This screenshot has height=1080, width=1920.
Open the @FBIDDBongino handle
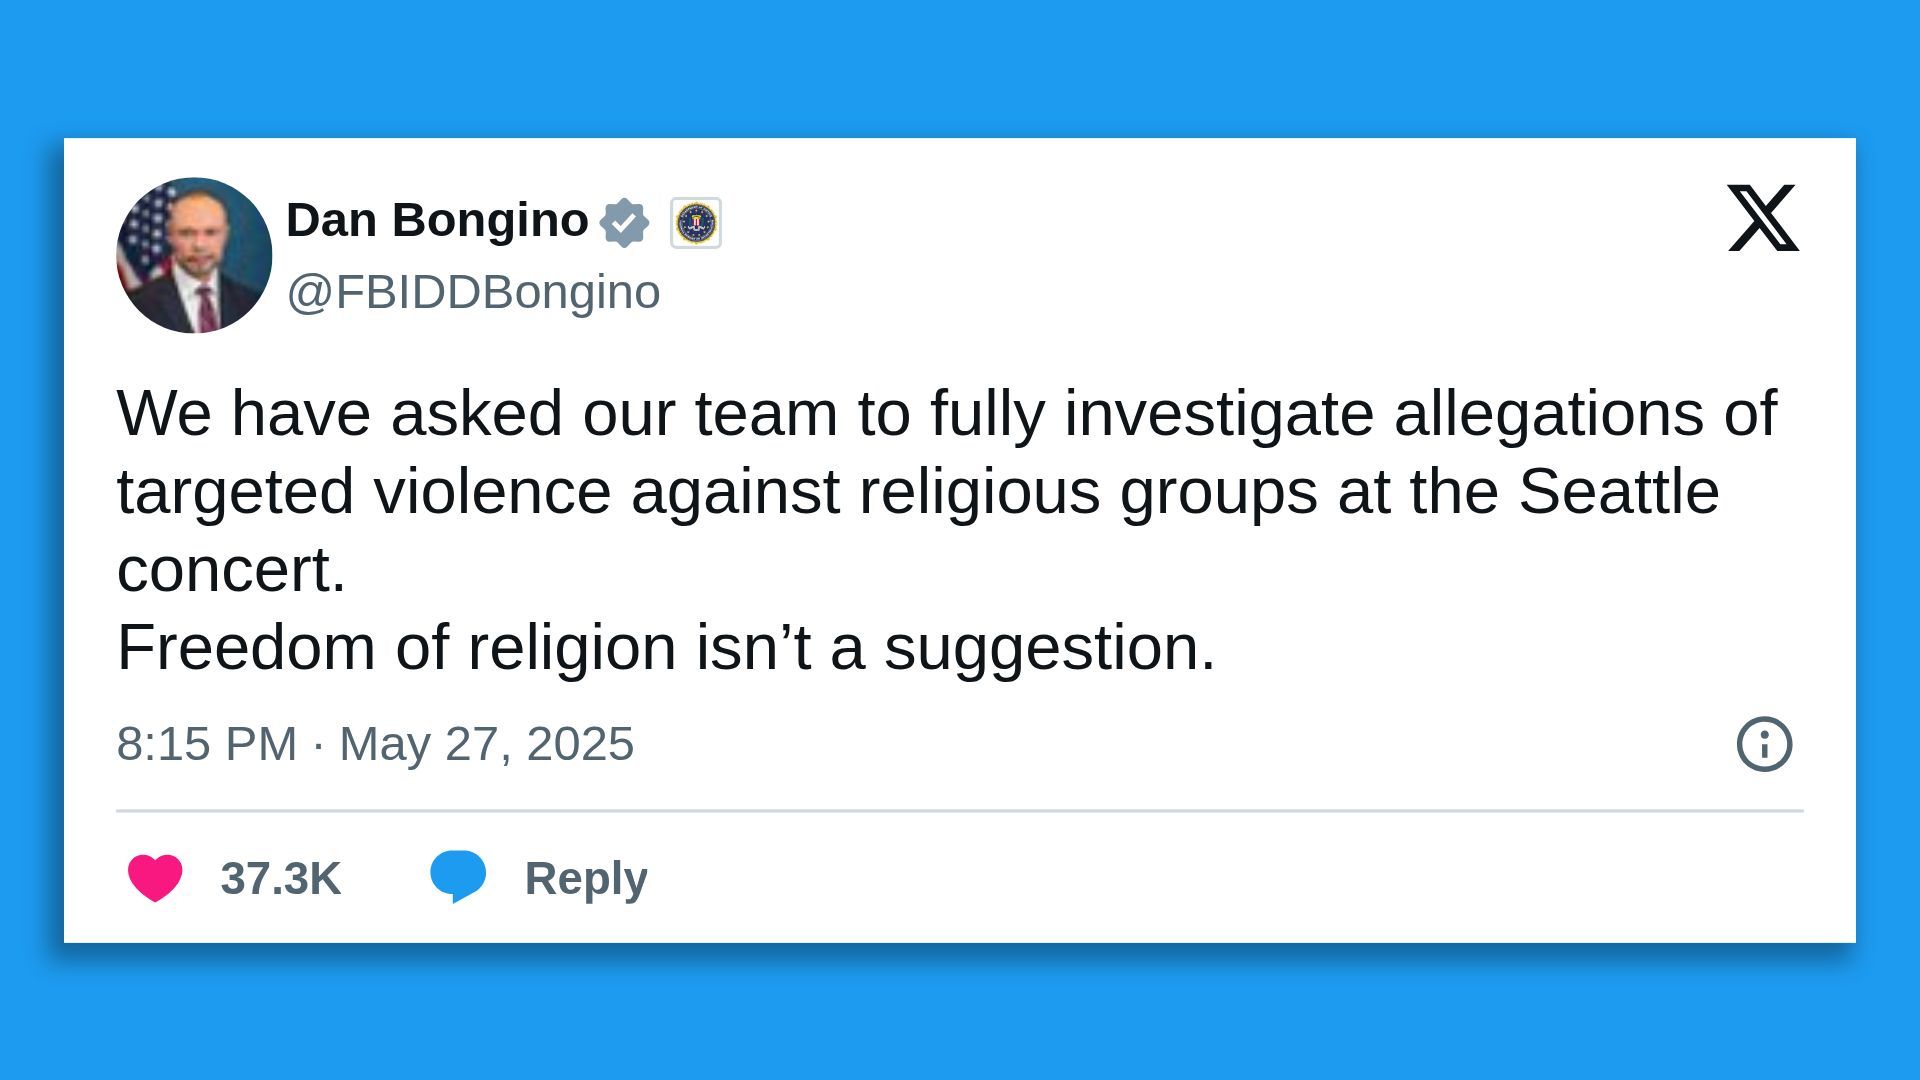474,292
